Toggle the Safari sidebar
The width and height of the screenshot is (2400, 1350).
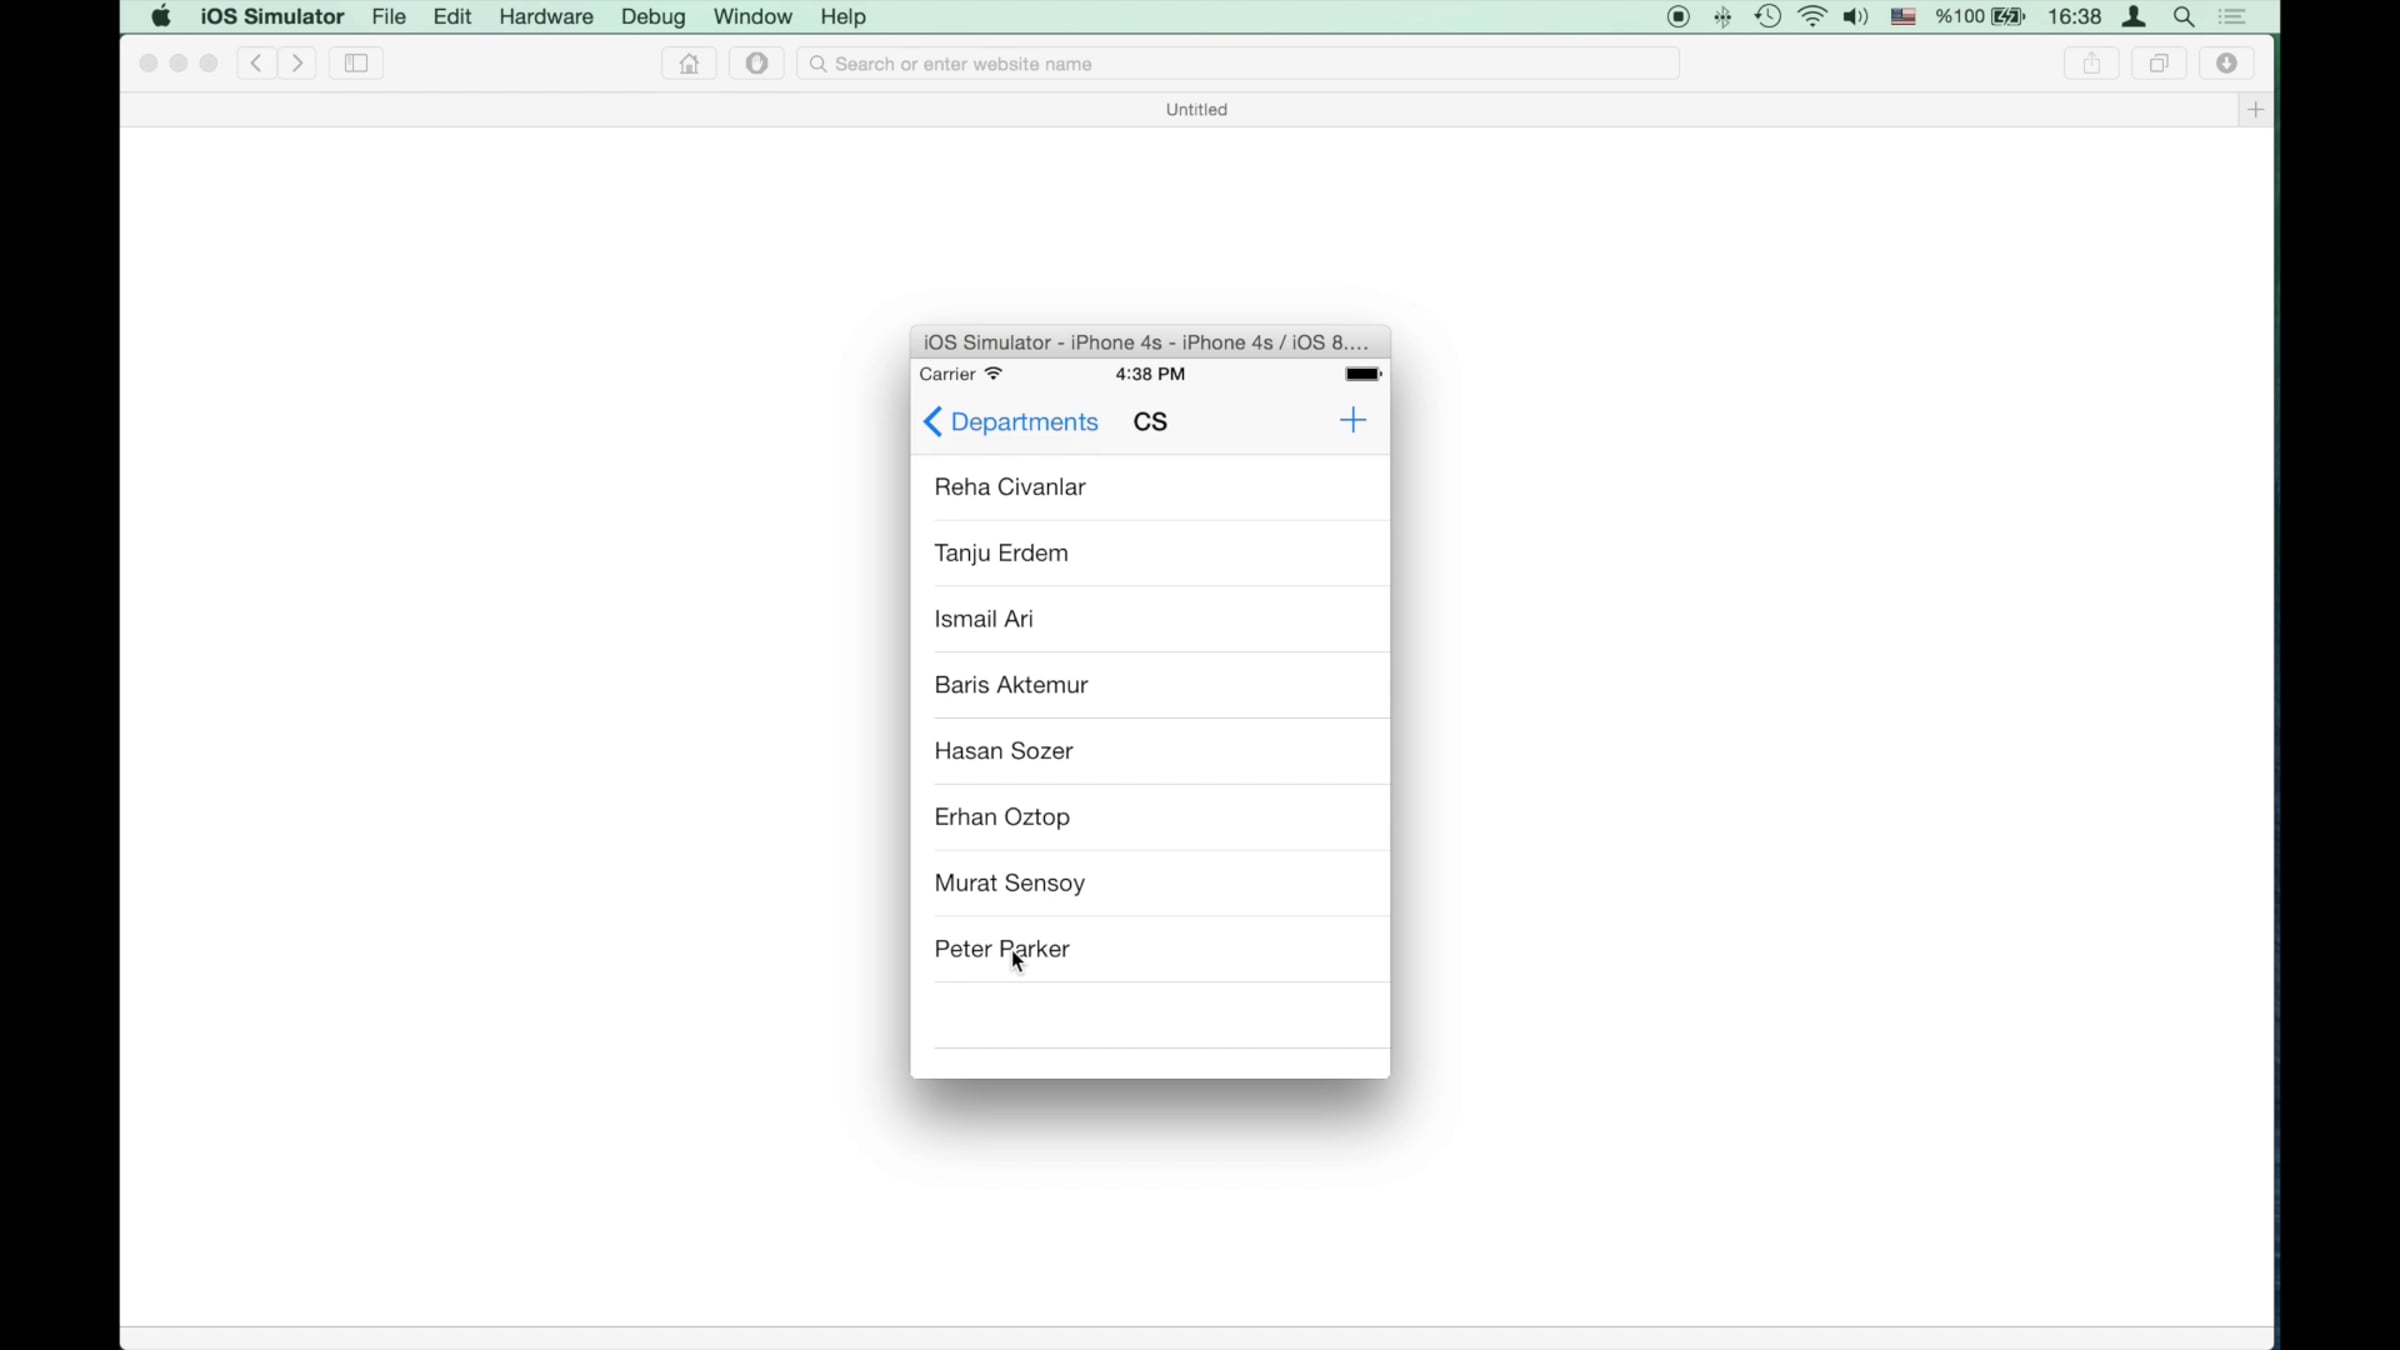(x=356, y=63)
